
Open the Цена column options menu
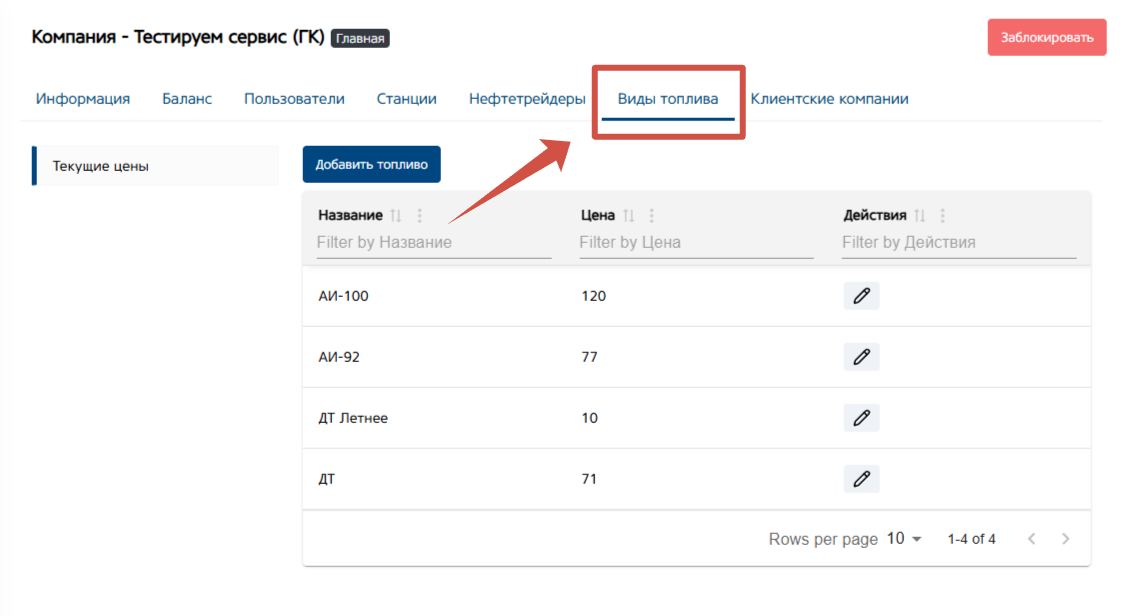(652, 216)
